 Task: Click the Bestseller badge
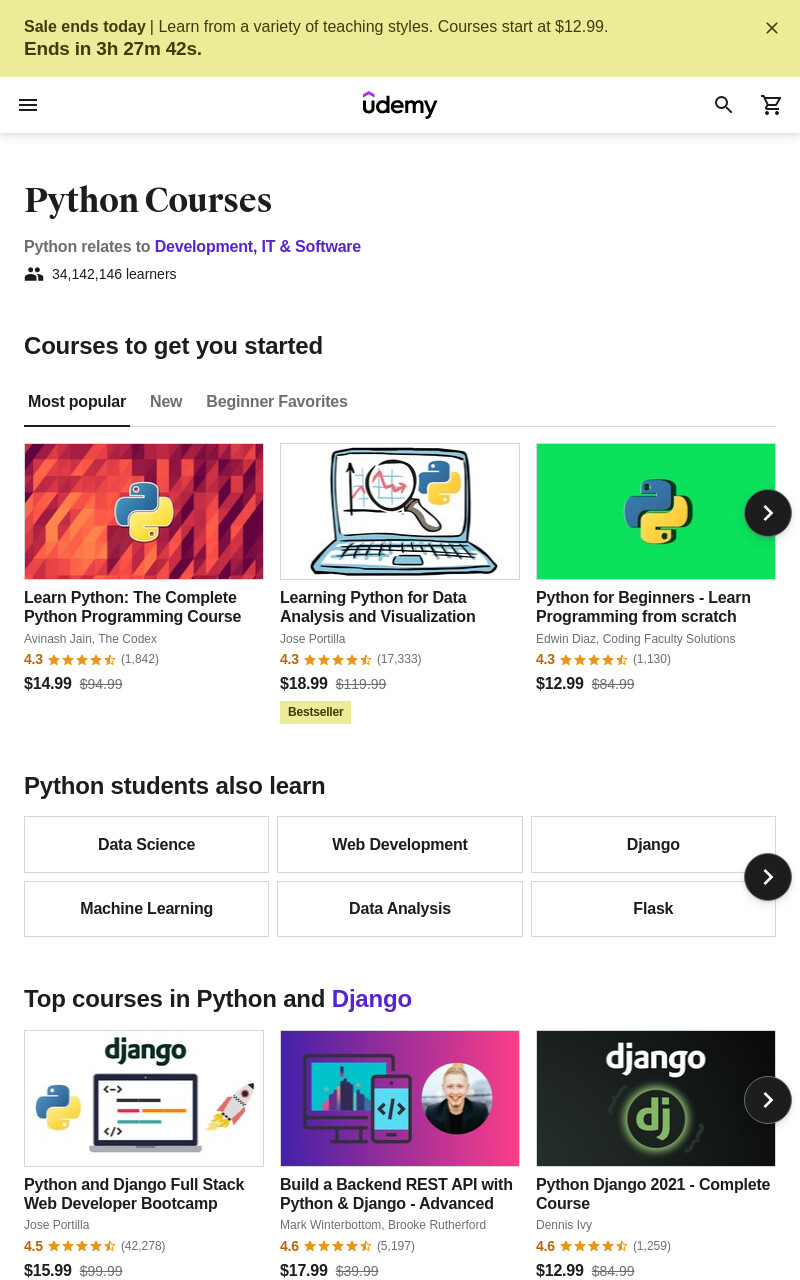click(x=315, y=712)
